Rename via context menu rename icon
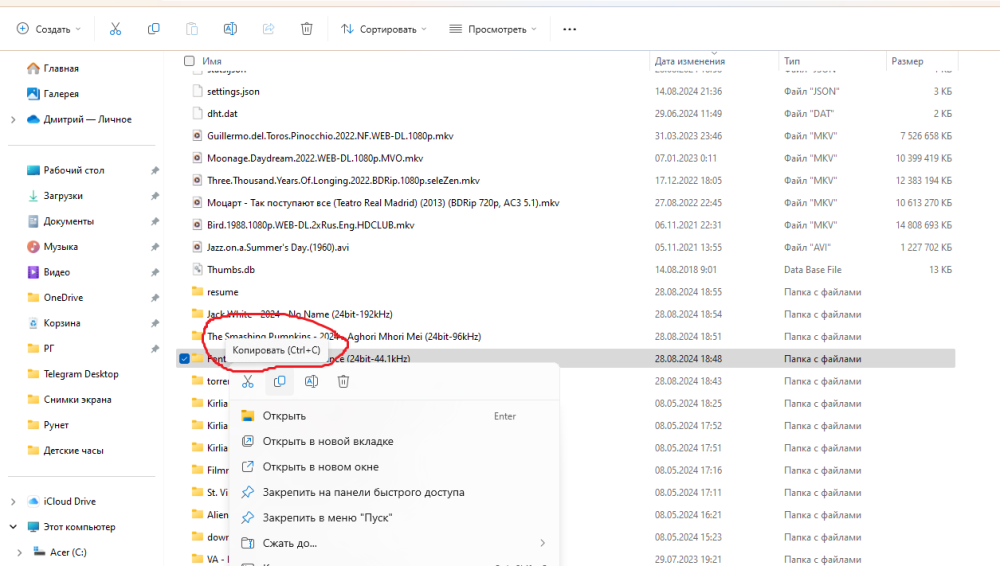 tap(311, 382)
